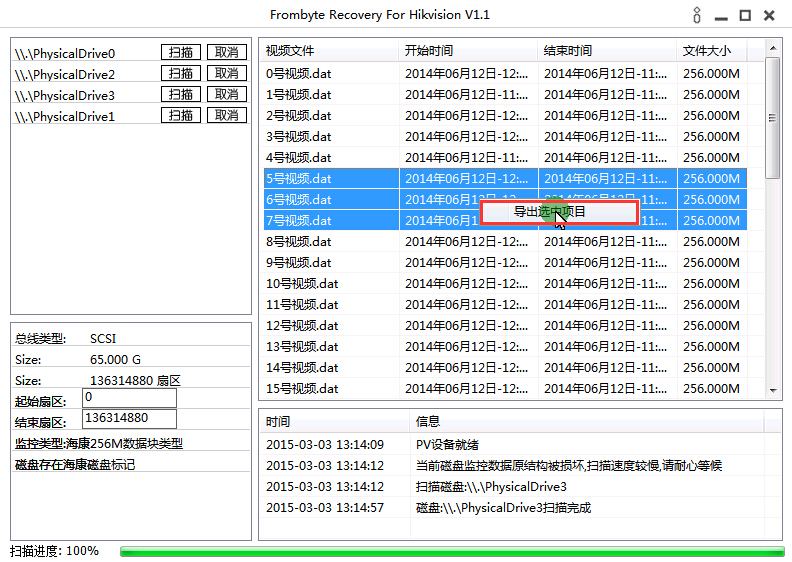
Task: Click the 信息 column header in log
Action: coord(587,422)
